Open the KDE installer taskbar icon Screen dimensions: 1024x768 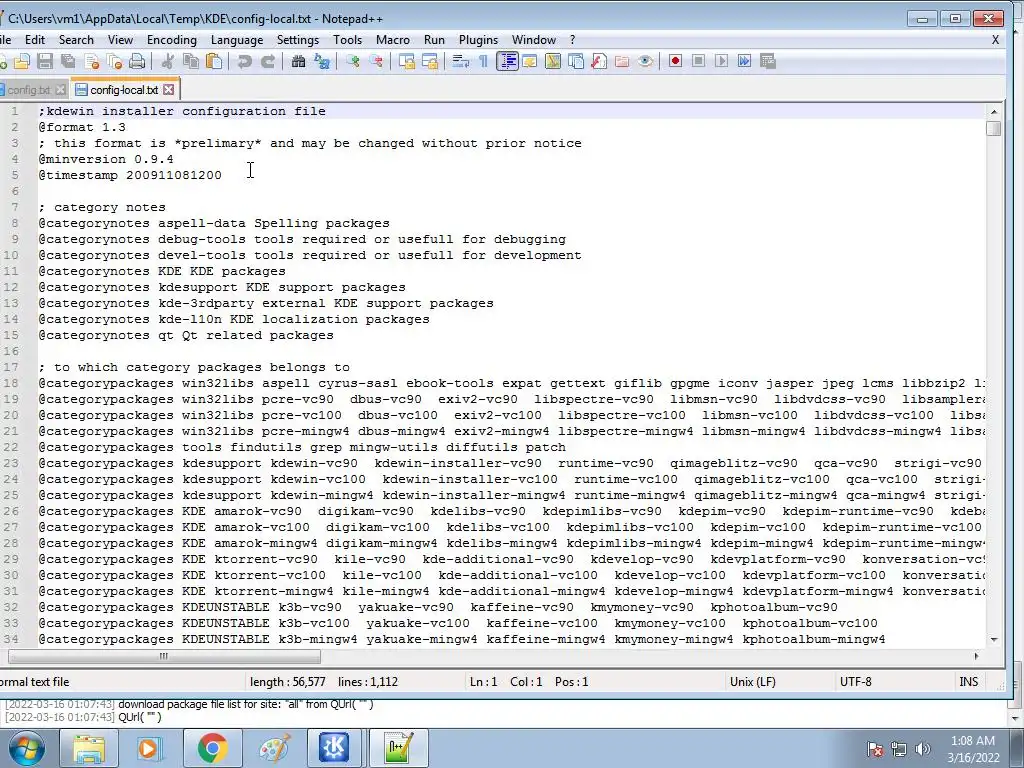(334, 748)
